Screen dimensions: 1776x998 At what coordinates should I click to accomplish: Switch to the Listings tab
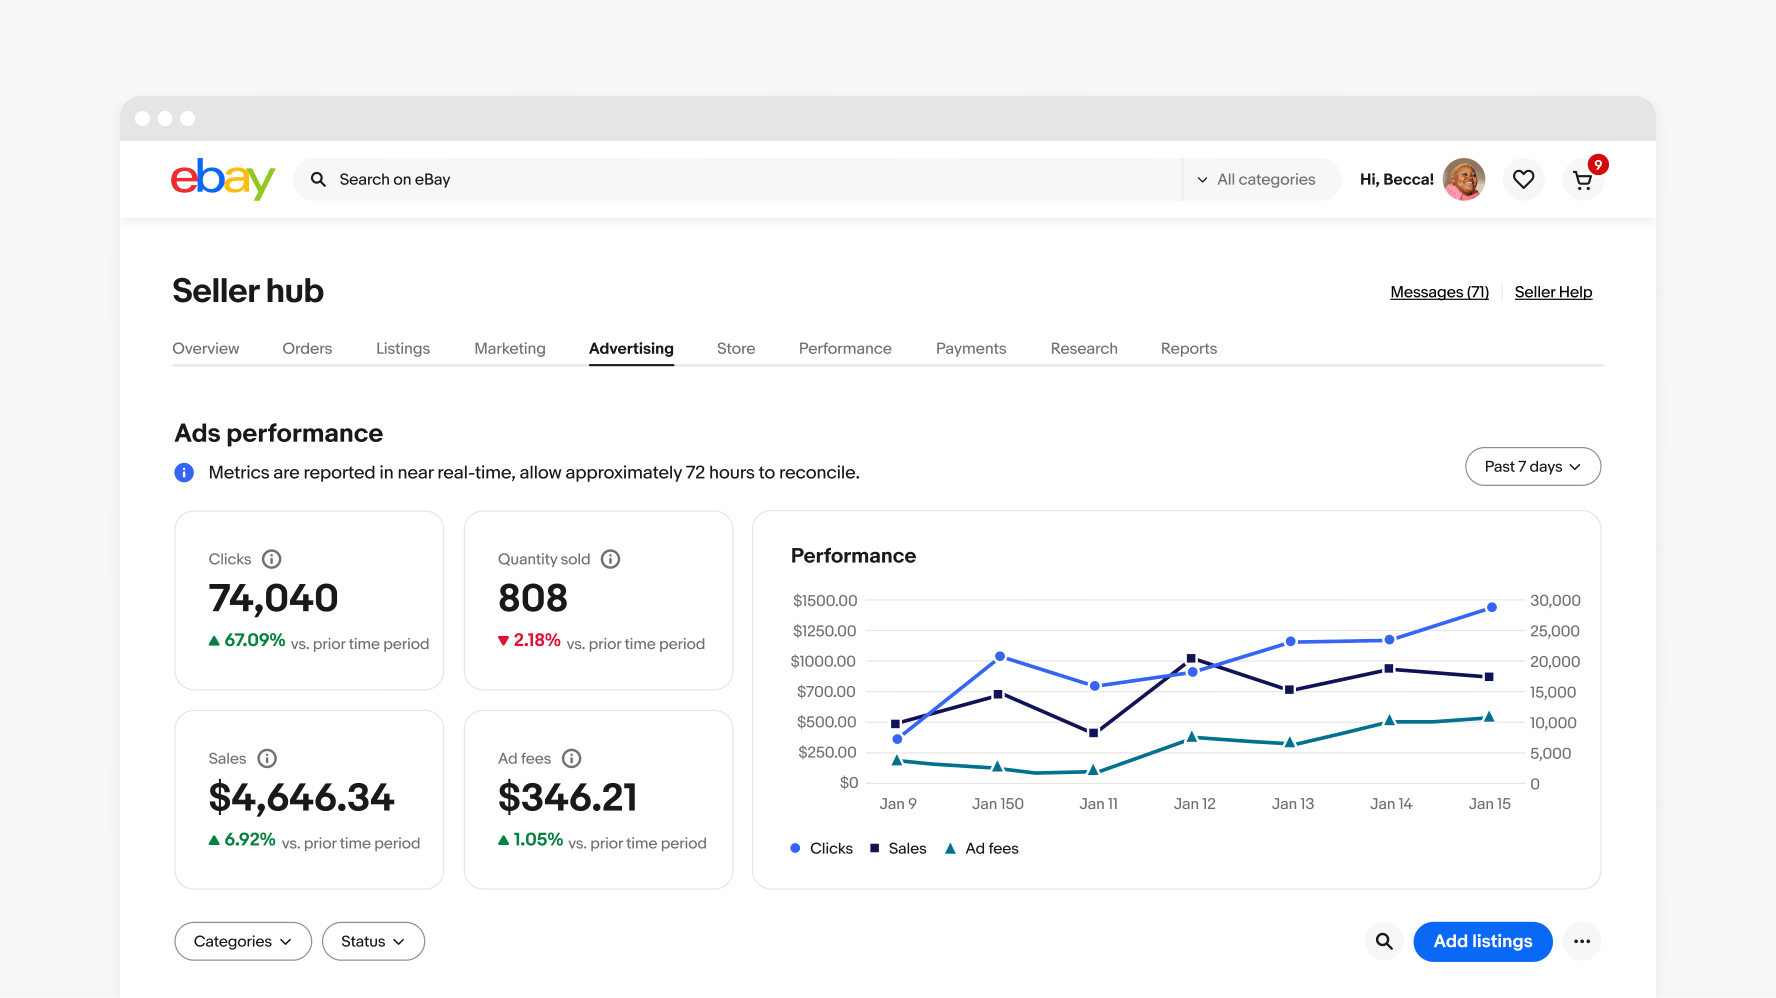[403, 348]
